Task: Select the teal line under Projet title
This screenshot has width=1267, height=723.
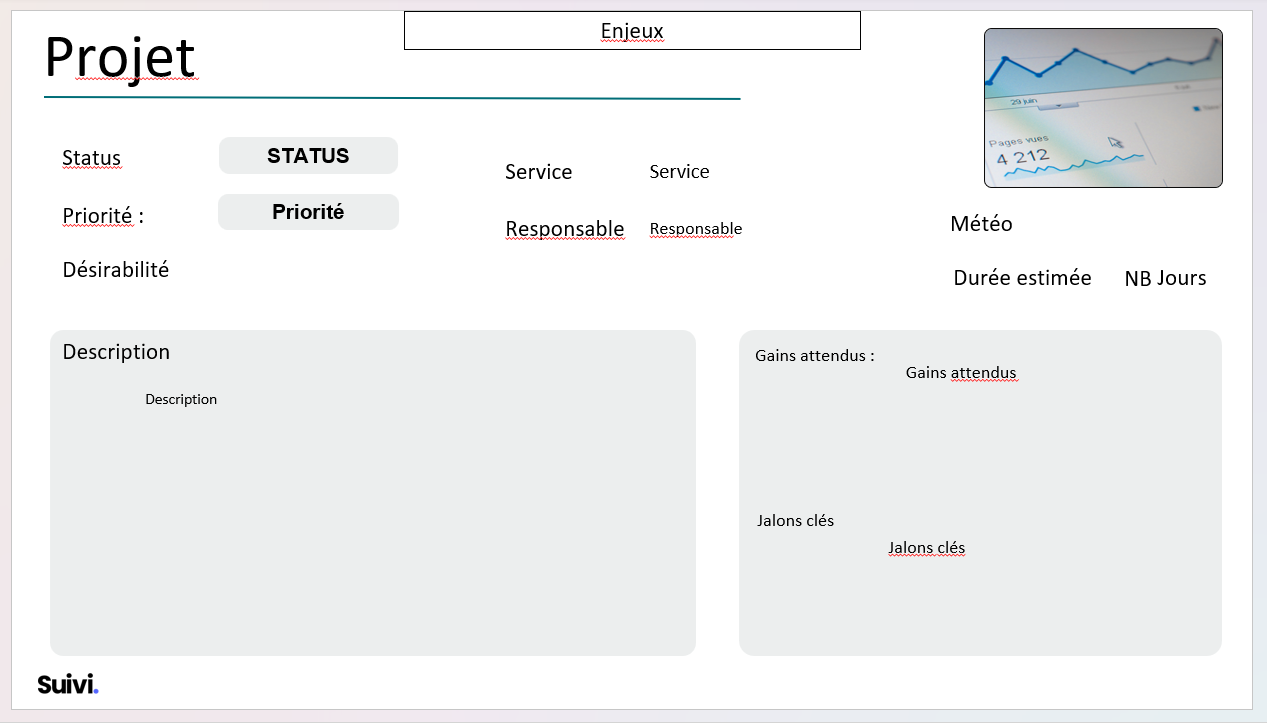Action: pos(392,98)
